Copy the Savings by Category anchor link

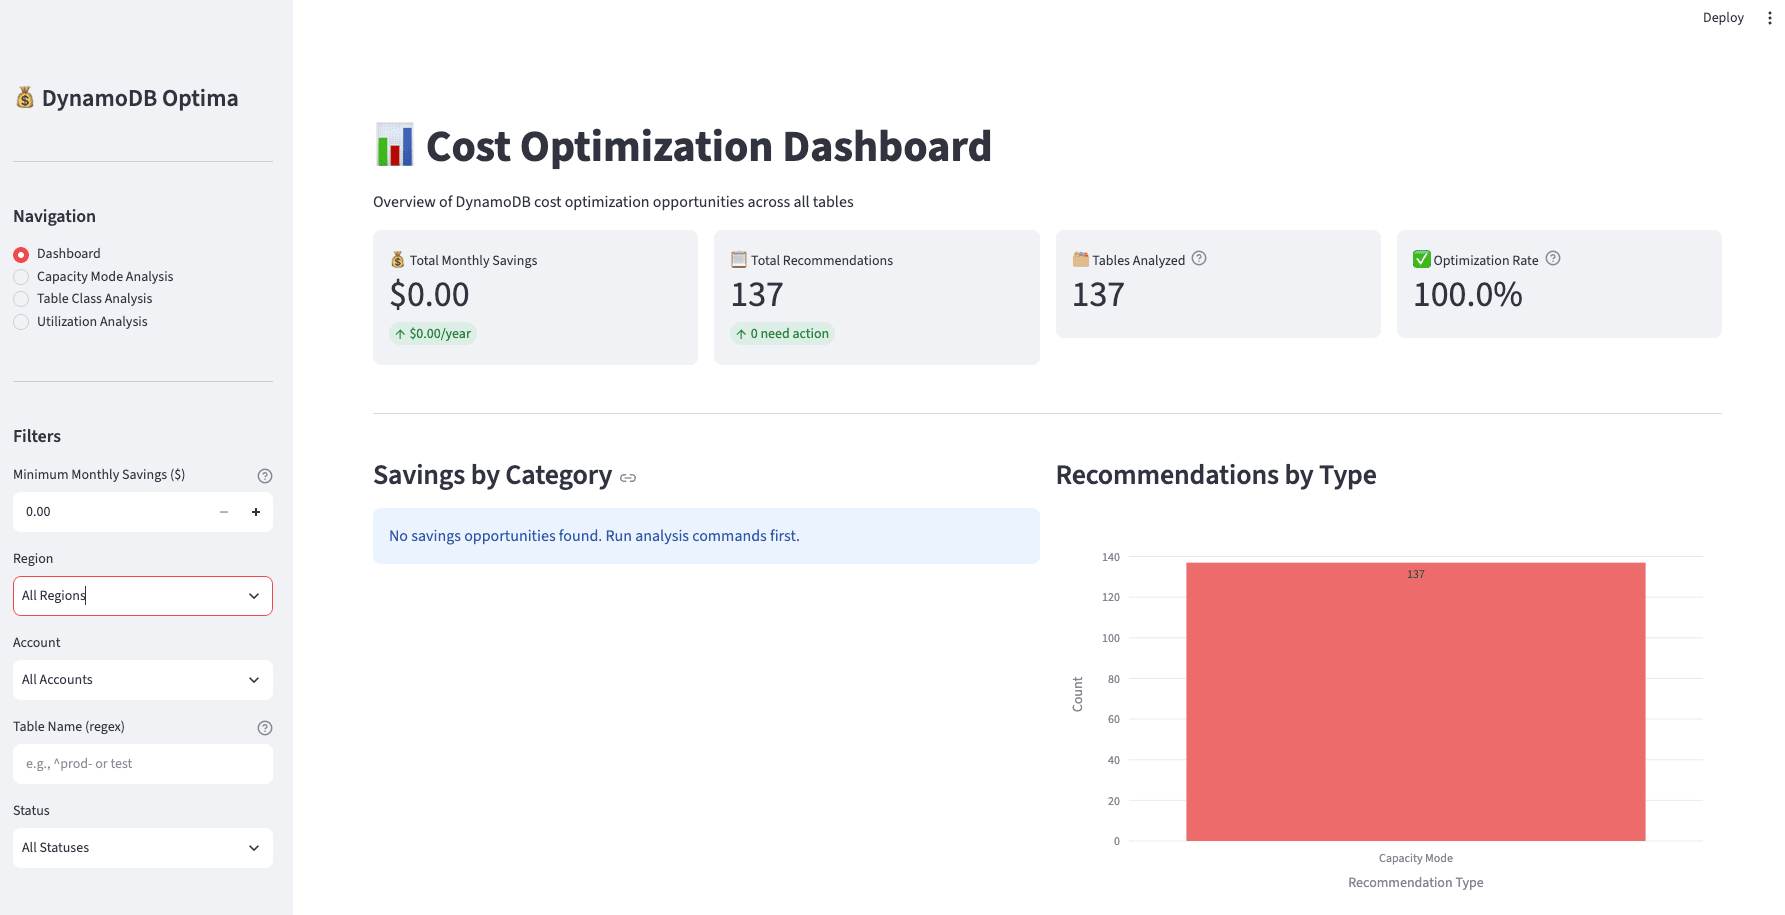[x=628, y=478]
